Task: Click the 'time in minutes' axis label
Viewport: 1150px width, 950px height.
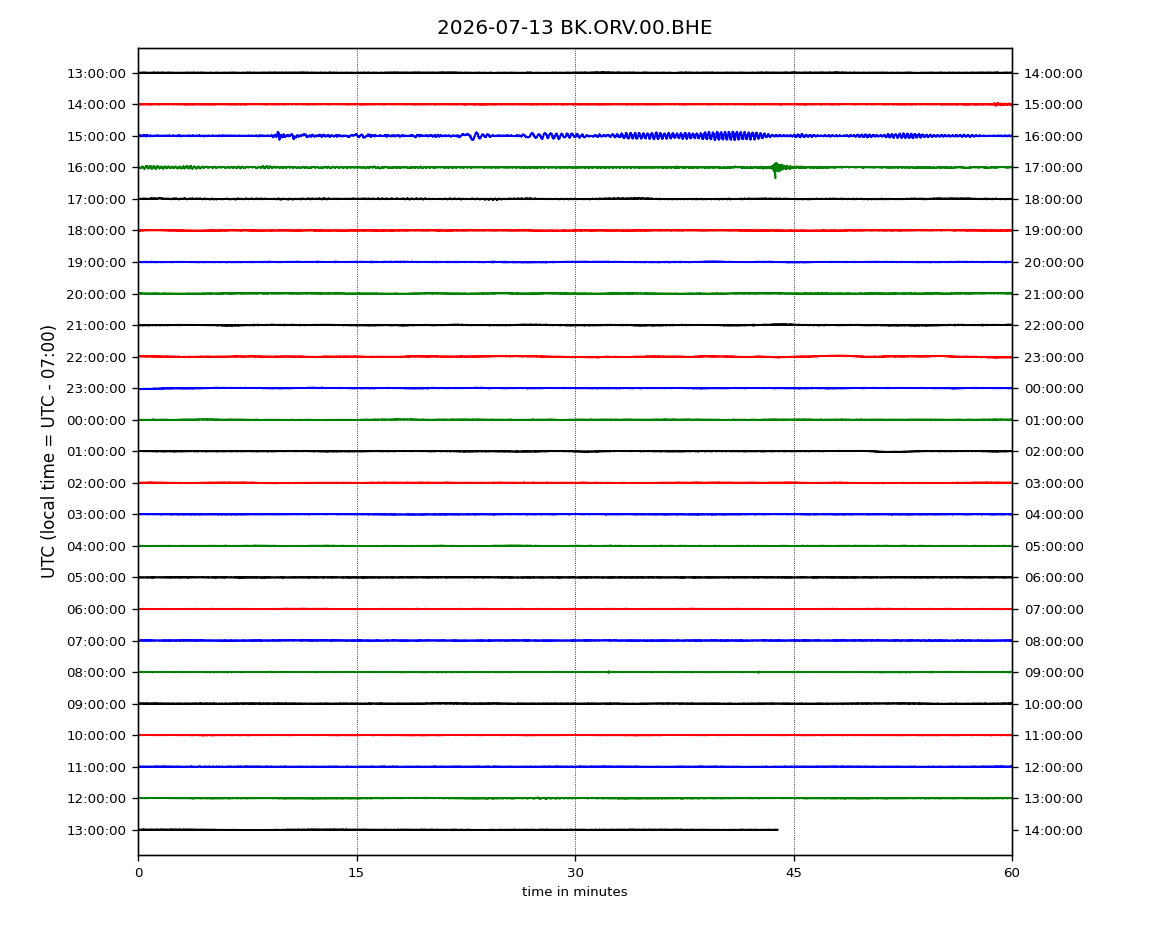Action: click(574, 892)
